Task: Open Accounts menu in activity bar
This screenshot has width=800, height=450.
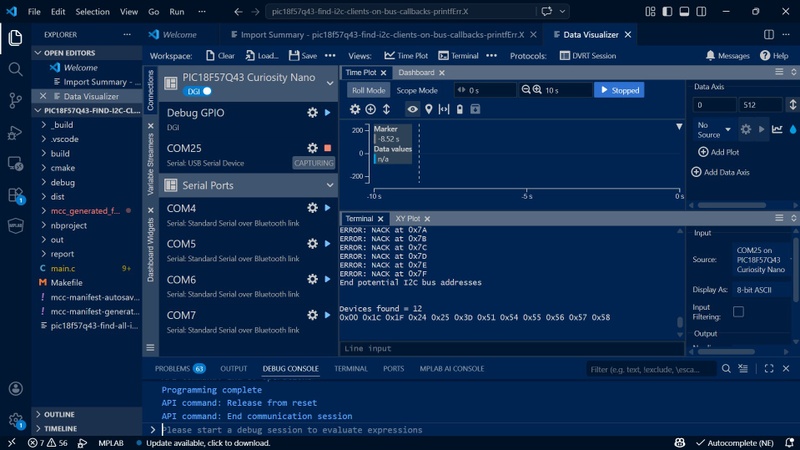Action: click(x=15, y=389)
